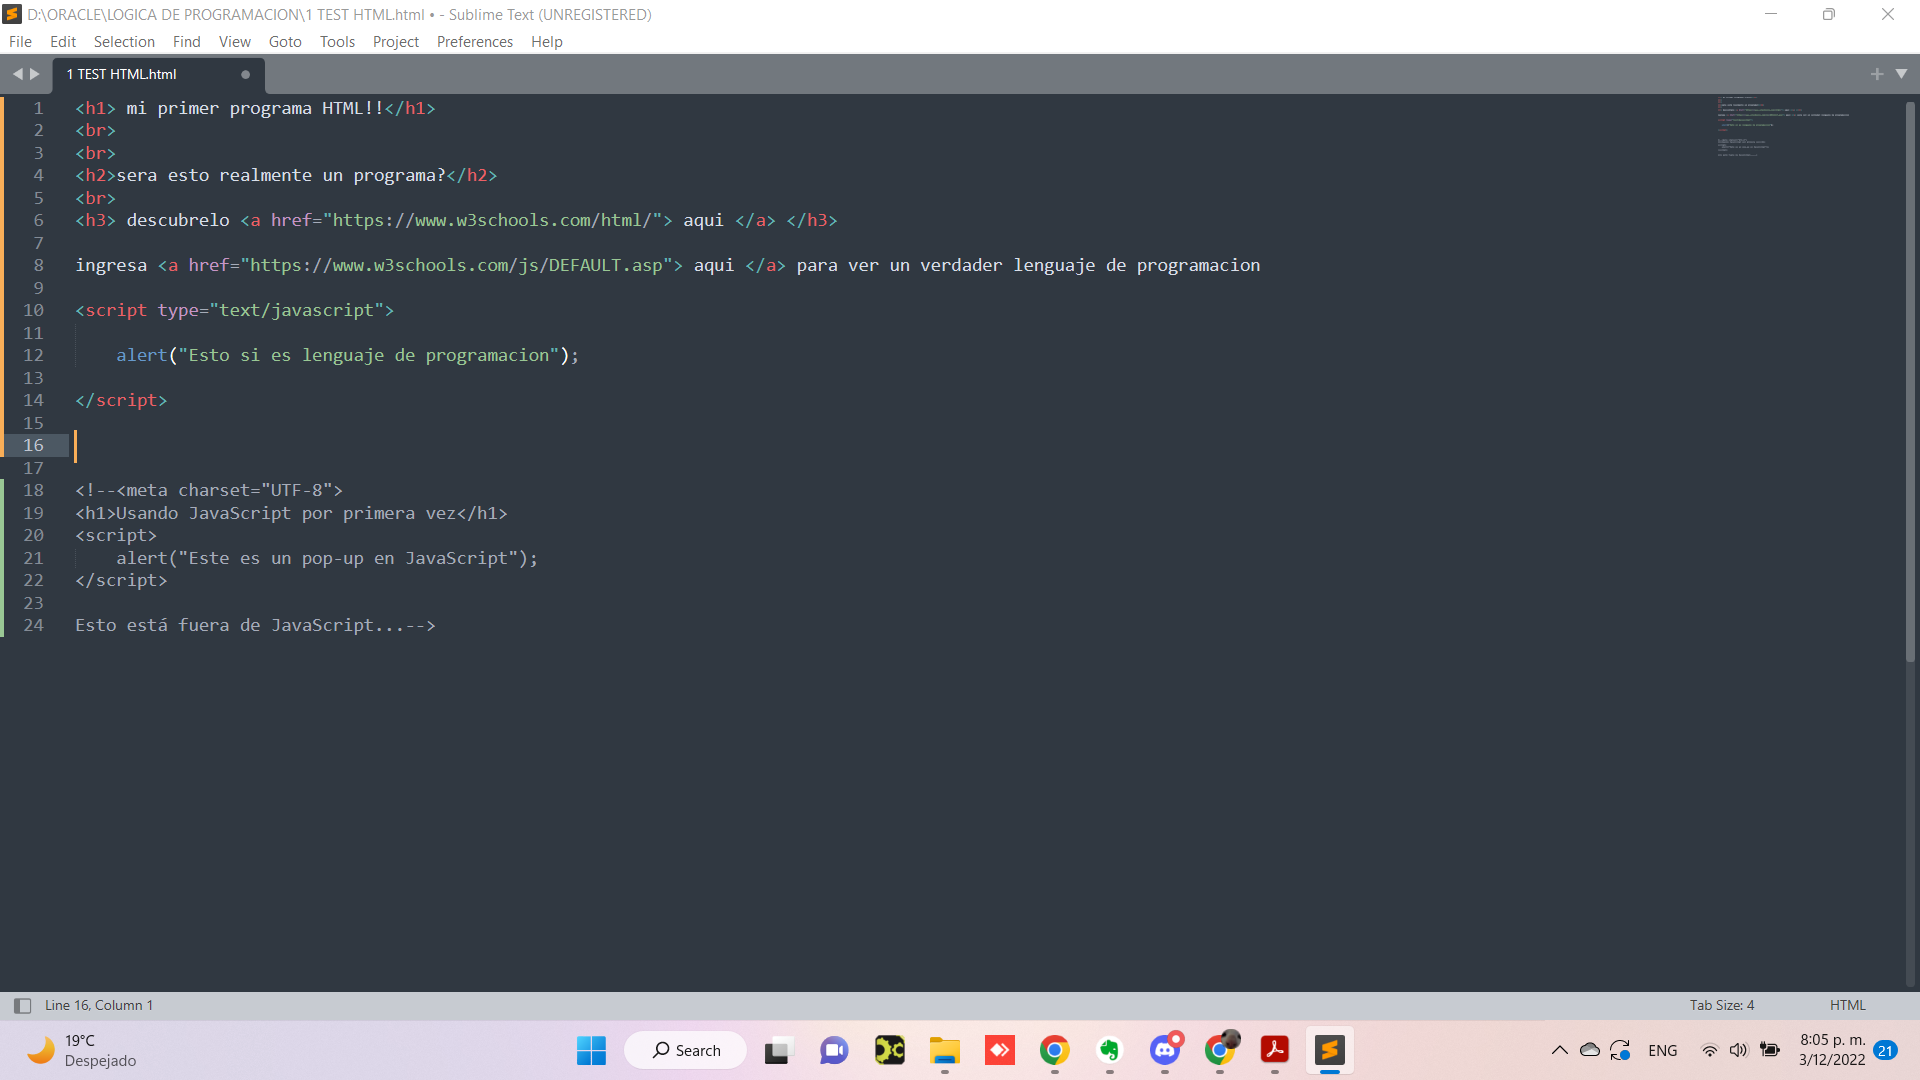Click line number 24 in the gutter
The width and height of the screenshot is (1920, 1080).
coord(33,625)
